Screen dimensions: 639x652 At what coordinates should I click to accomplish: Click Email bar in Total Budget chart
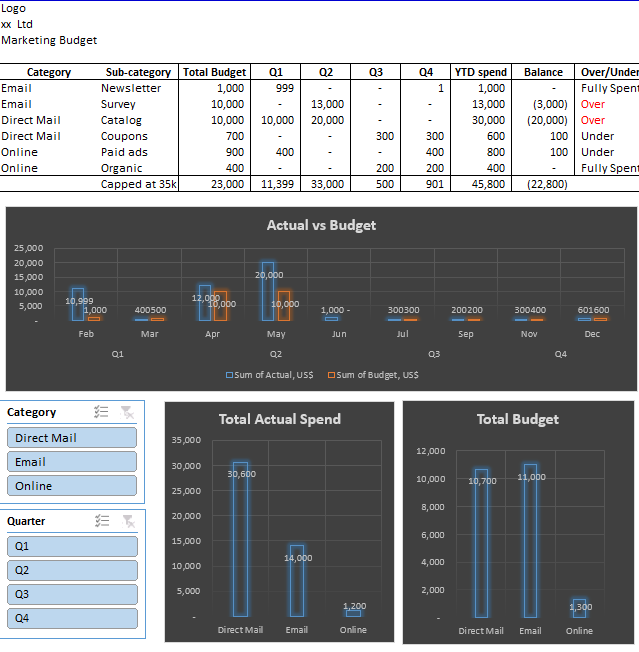click(530, 541)
